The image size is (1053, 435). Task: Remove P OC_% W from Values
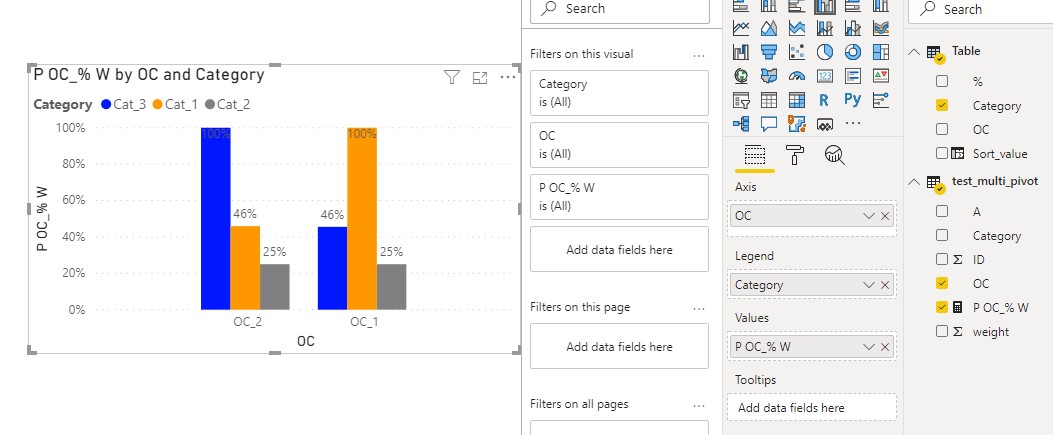[x=885, y=347]
